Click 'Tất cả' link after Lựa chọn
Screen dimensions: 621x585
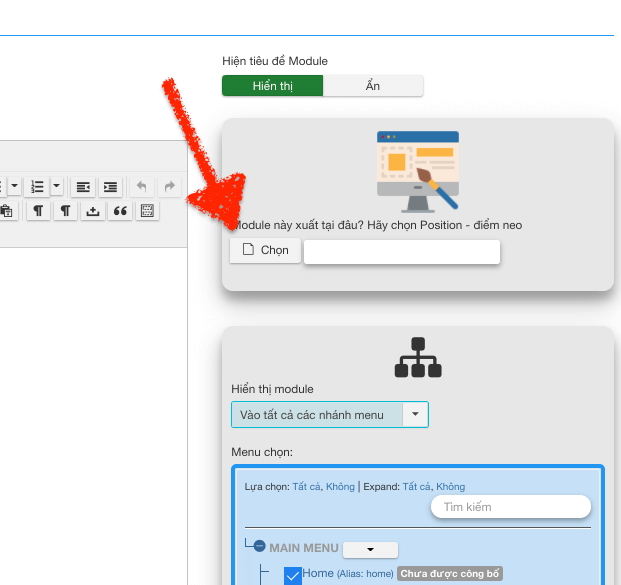[306, 487]
